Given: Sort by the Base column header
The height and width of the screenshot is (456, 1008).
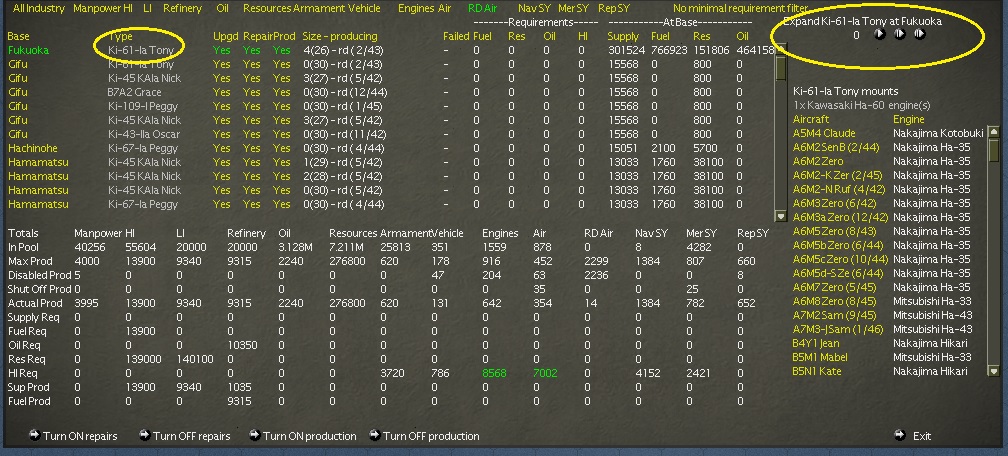Looking at the screenshot, I should 19,36.
